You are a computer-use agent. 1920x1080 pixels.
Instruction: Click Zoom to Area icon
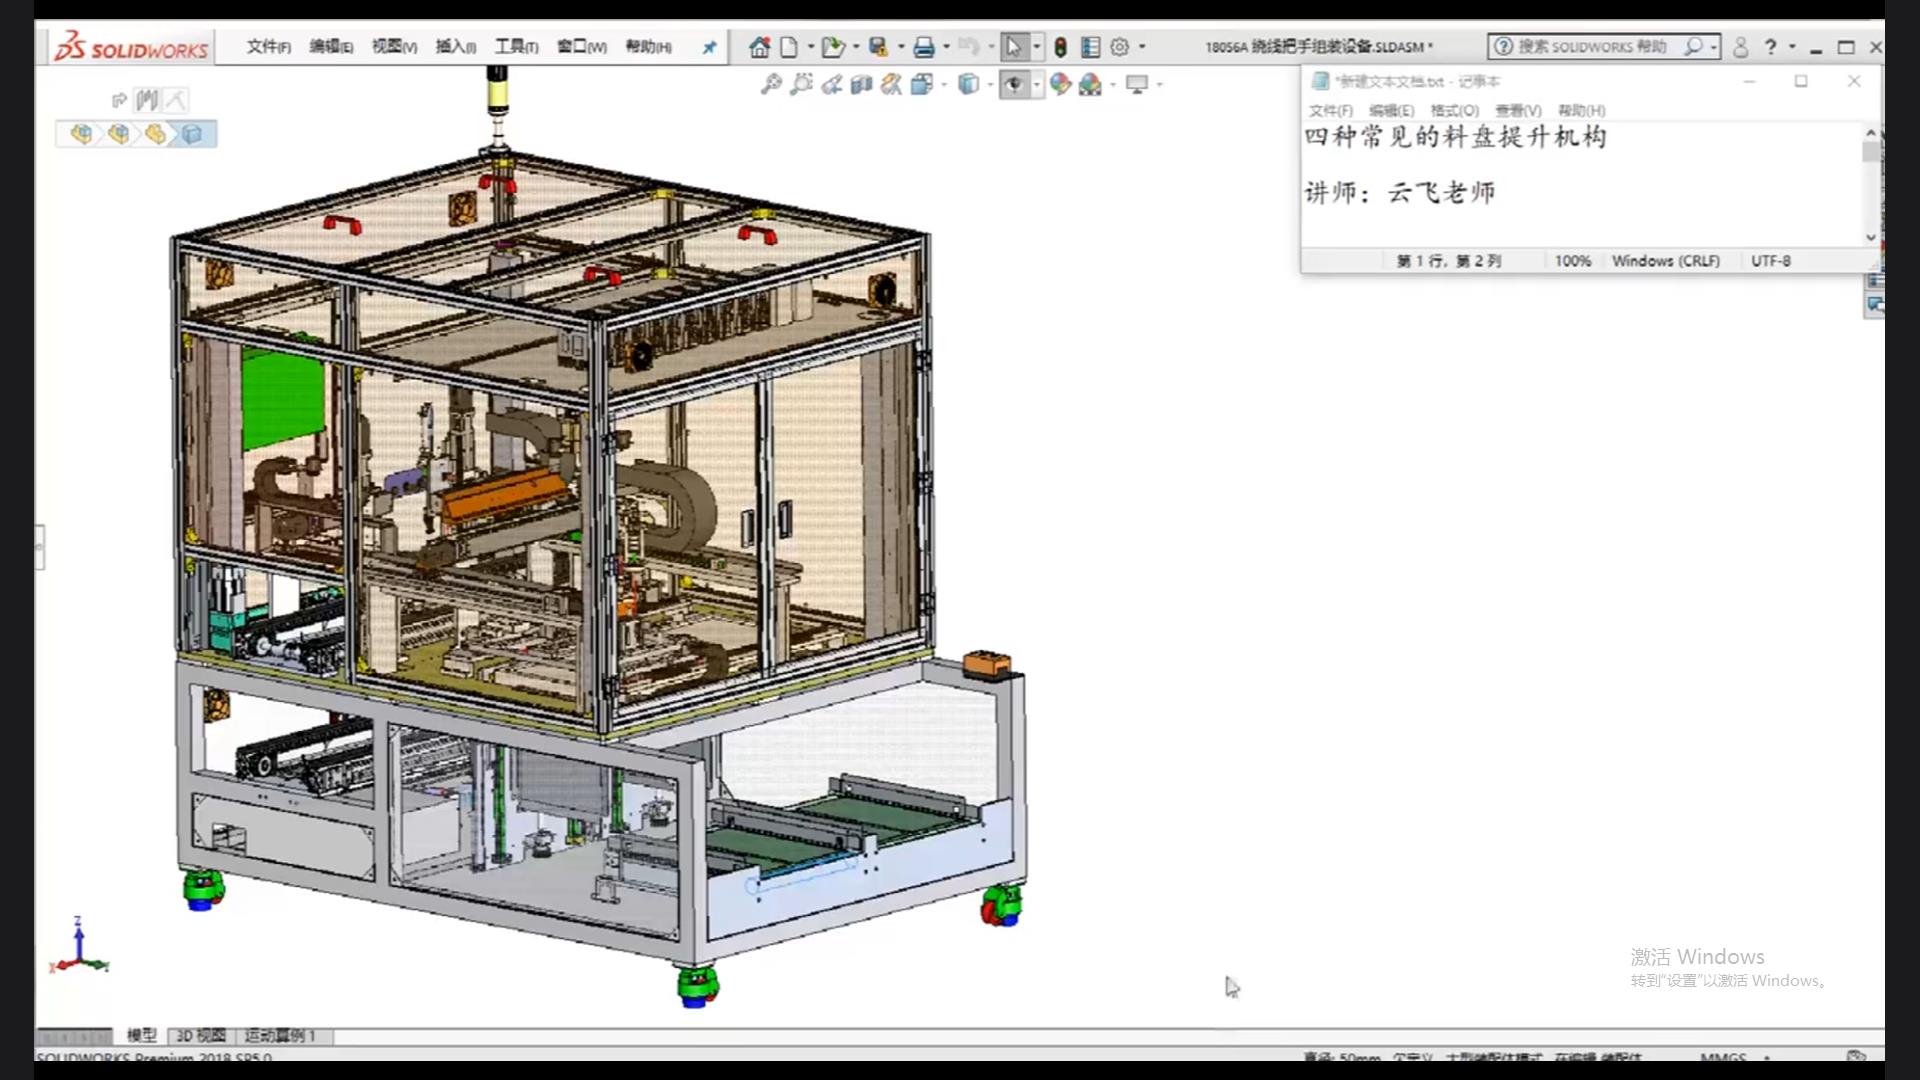point(801,85)
